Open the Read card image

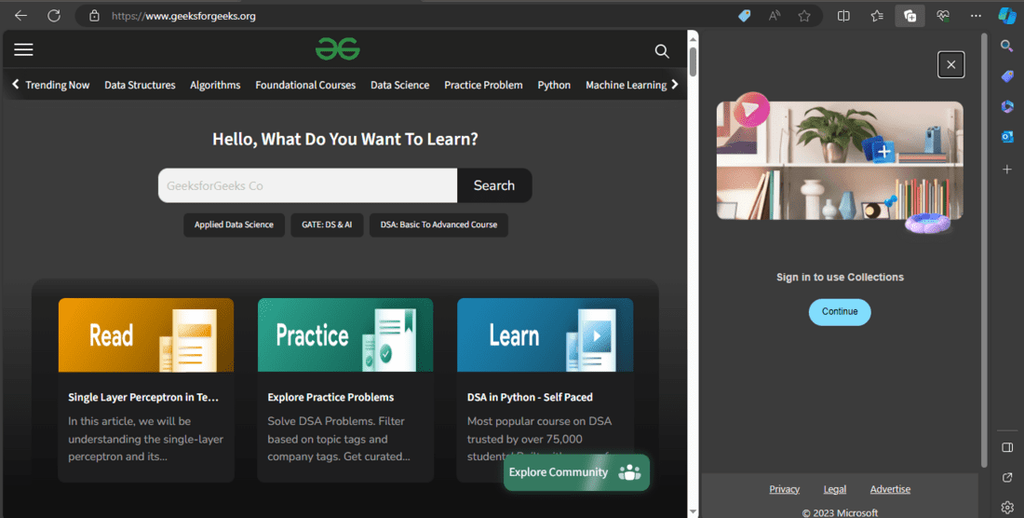(x=146, y=335)
